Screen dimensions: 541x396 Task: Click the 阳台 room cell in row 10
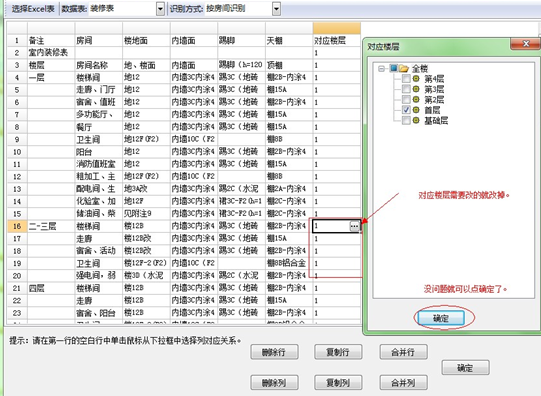pyautogui.click(x=99, y=152)
